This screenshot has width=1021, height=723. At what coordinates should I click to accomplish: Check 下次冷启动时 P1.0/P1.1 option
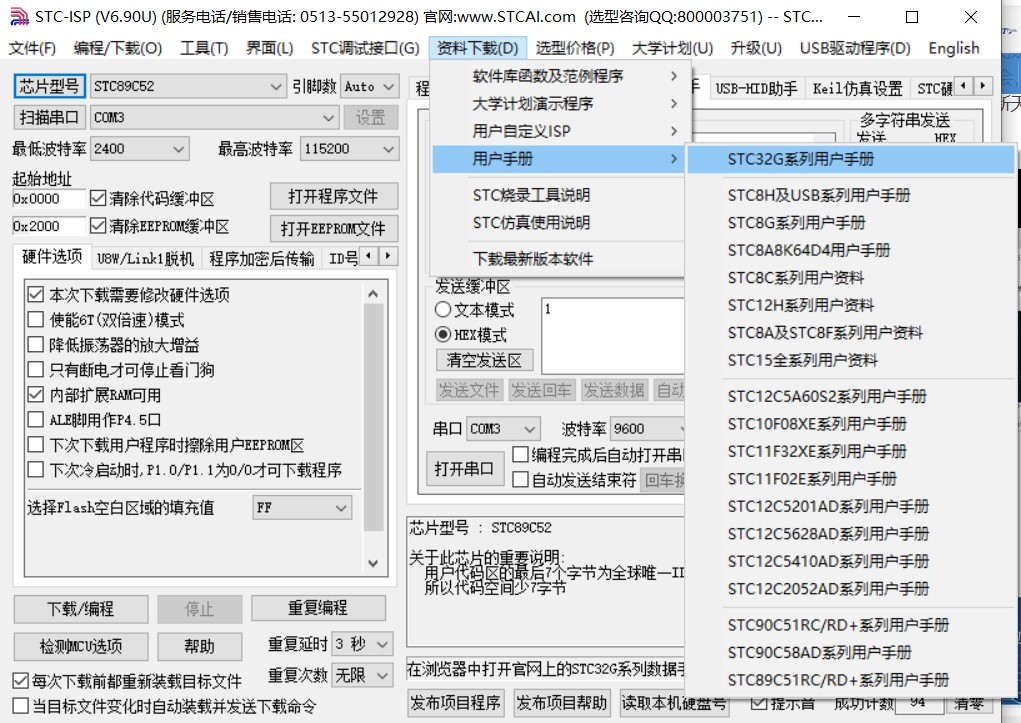click(35, 470)
